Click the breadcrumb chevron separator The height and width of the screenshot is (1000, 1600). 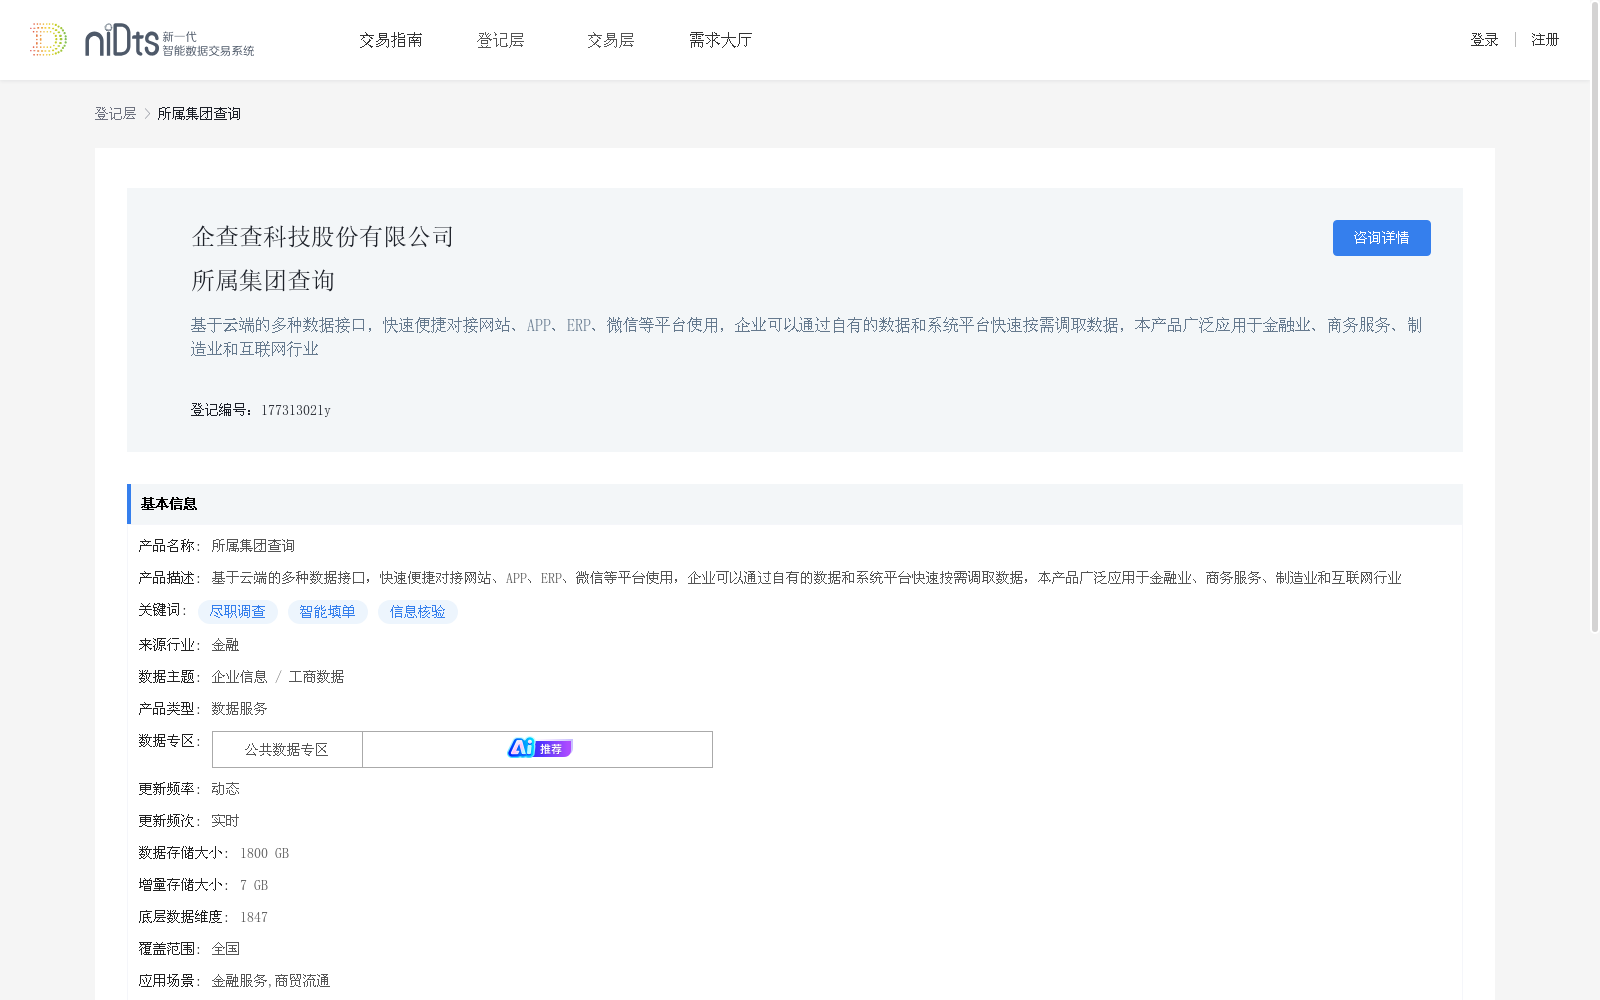147,114
